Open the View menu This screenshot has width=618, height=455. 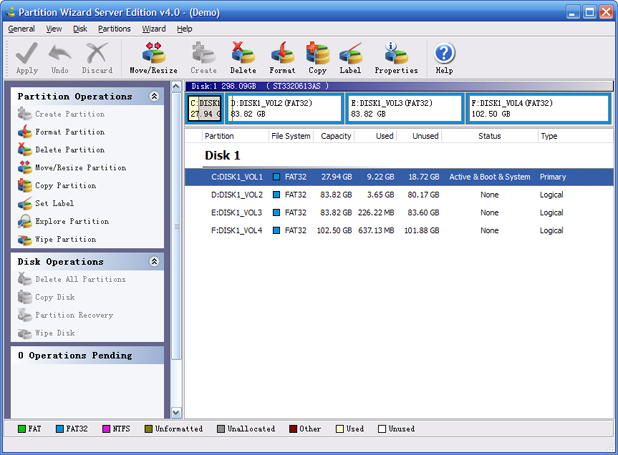click(x=54, y=29)
